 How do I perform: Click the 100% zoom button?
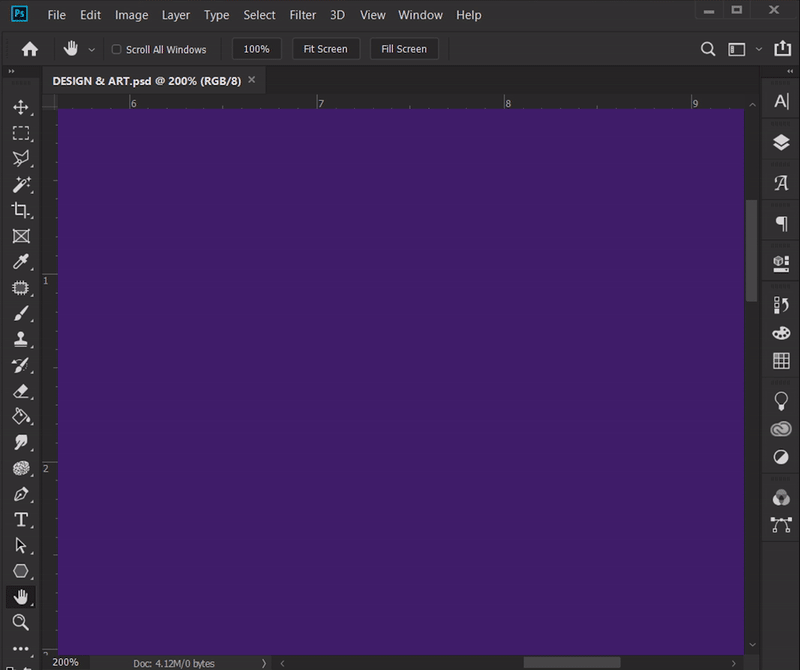click(x=257, y=49)
